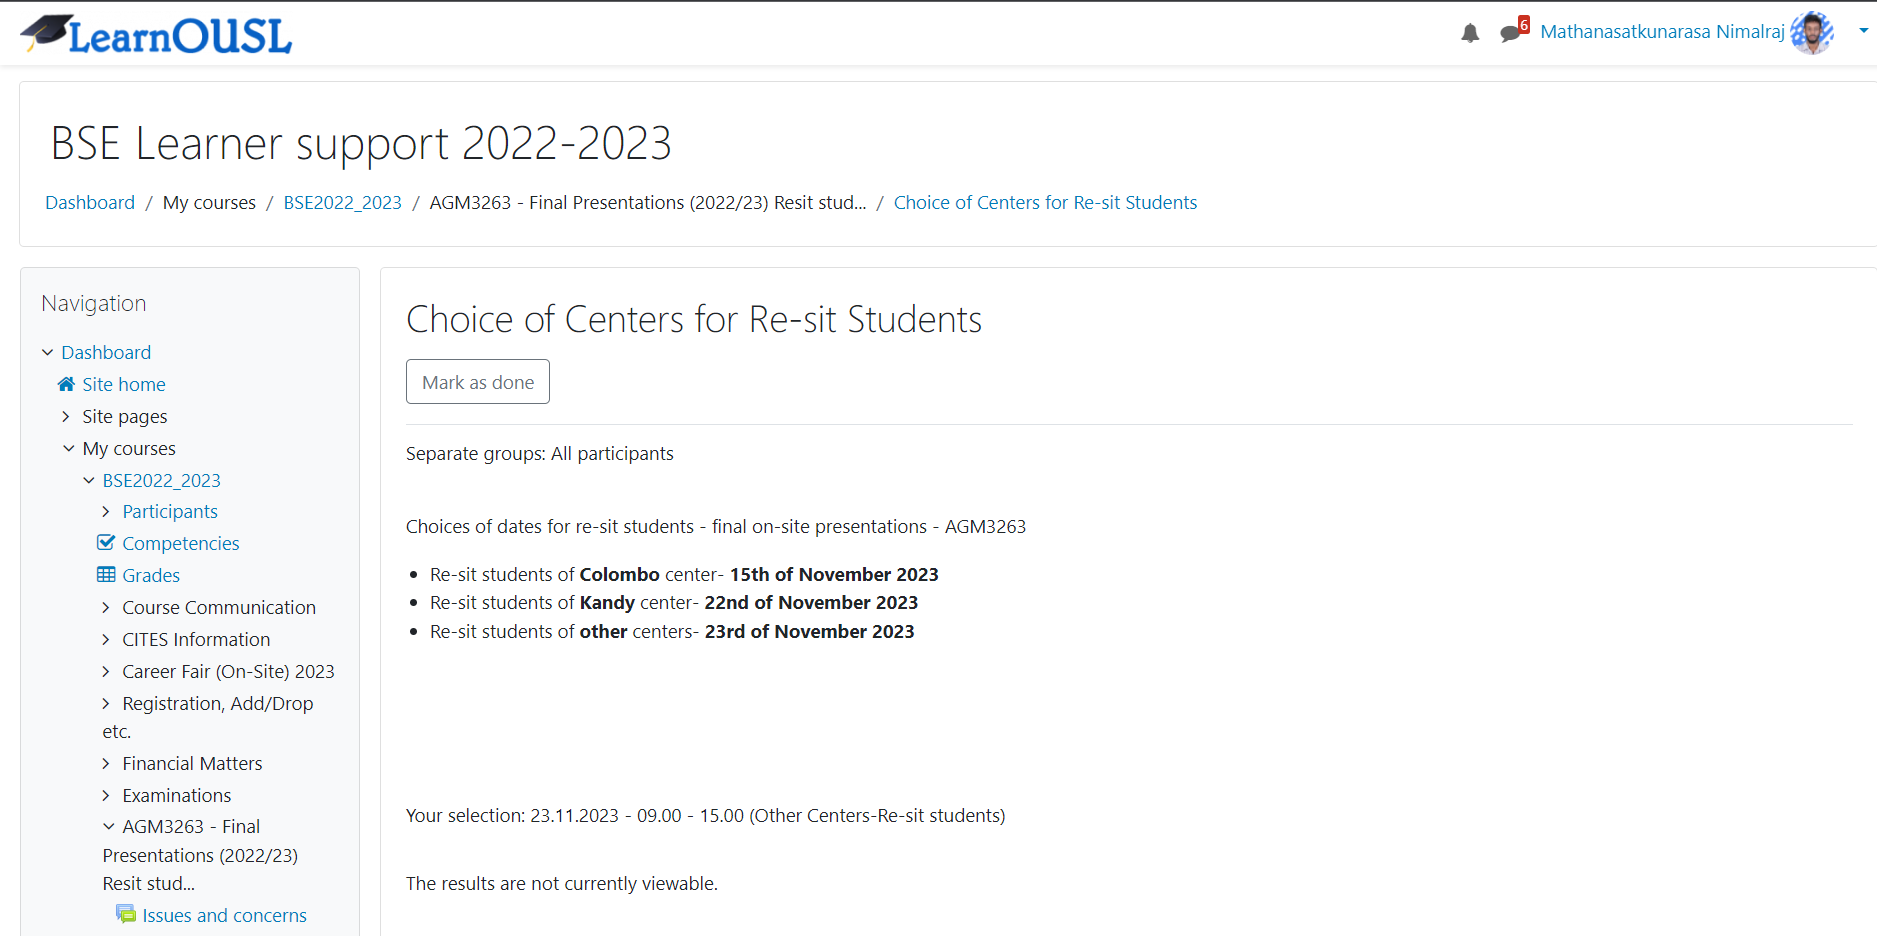Screen dimensions: 1877x936
Task: Expand the Participants tree node
Action: (x=106, y=511)
